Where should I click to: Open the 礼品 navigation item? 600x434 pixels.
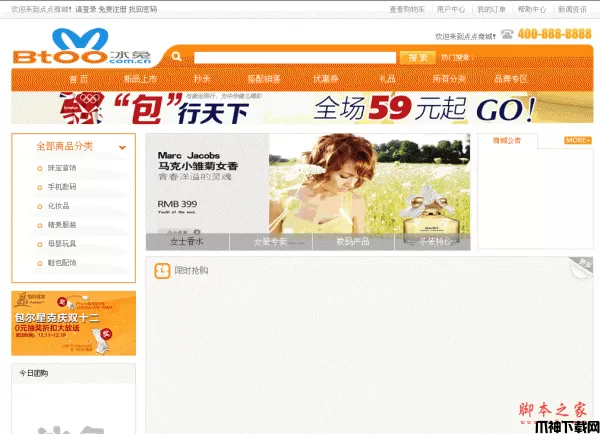click(387, 79)
